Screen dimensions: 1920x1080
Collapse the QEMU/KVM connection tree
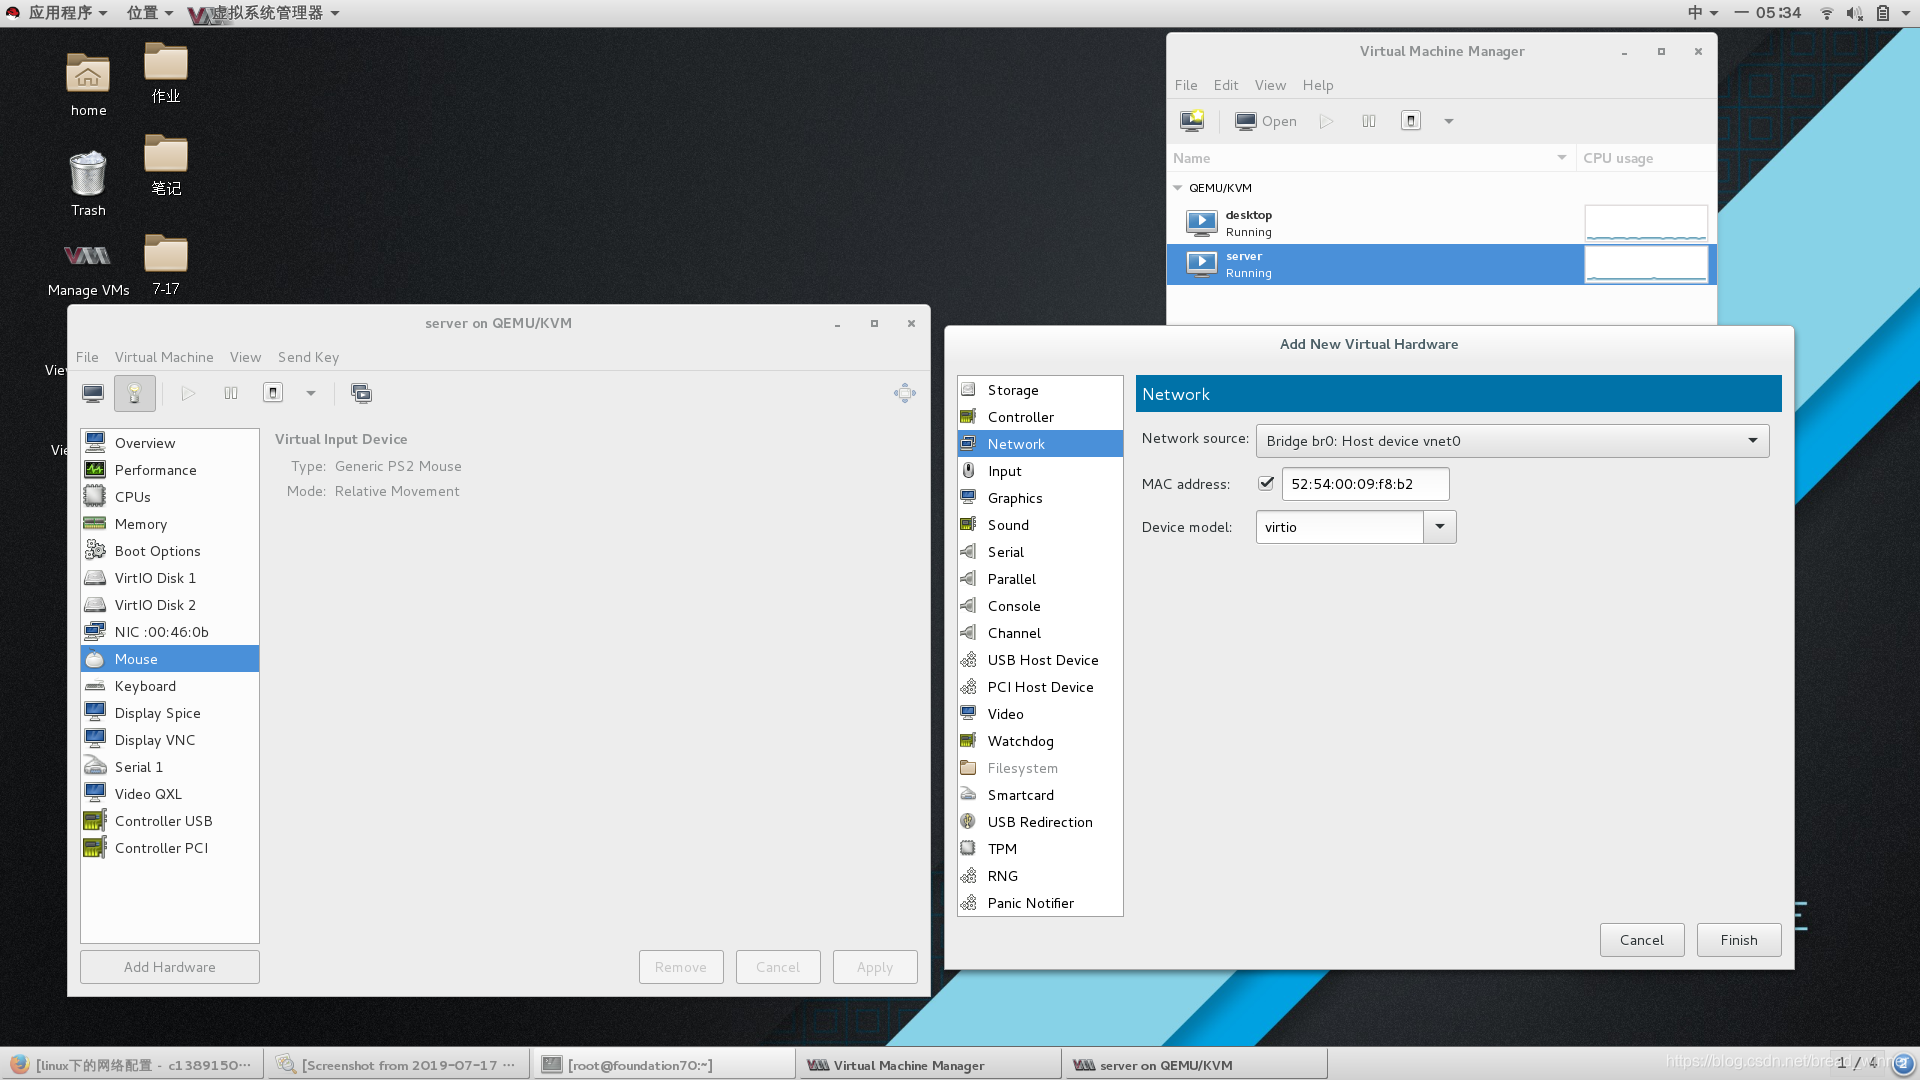(x=1178, y=188)
